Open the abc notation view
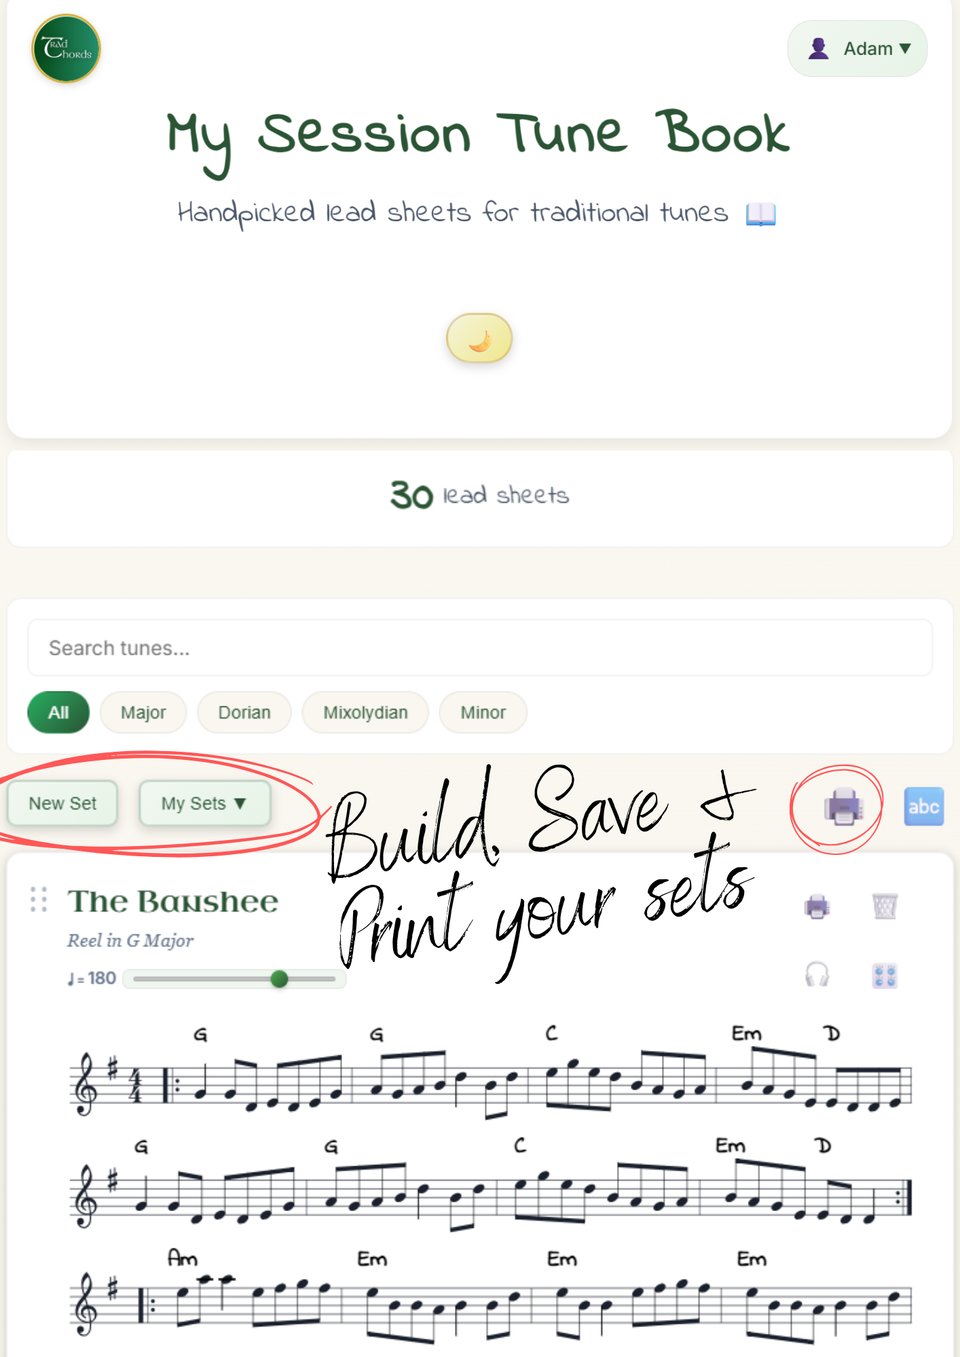 pos(923,806)
